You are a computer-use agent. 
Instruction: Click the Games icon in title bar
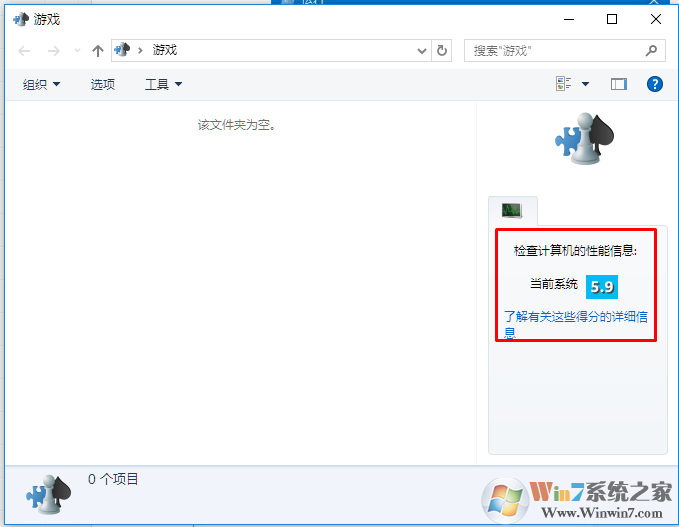[21, 19]
